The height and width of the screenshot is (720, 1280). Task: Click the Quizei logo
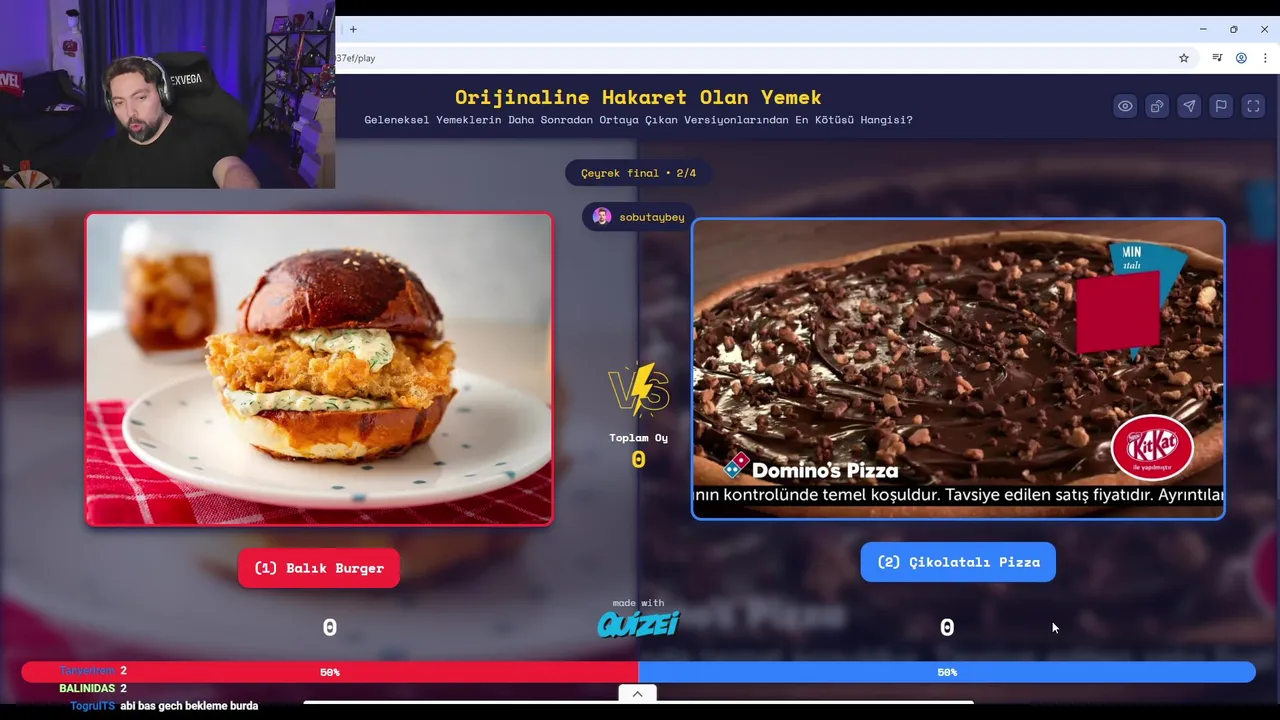[638, 624]
